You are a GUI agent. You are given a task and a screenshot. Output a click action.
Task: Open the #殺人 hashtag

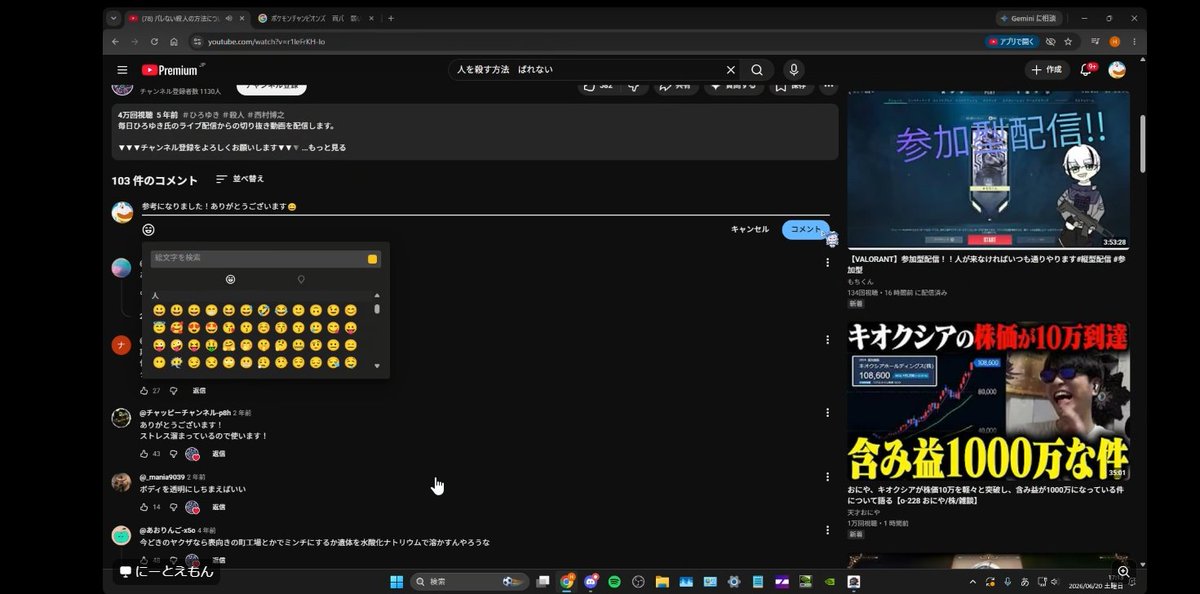pyautogui.click(x=233, y=115)
